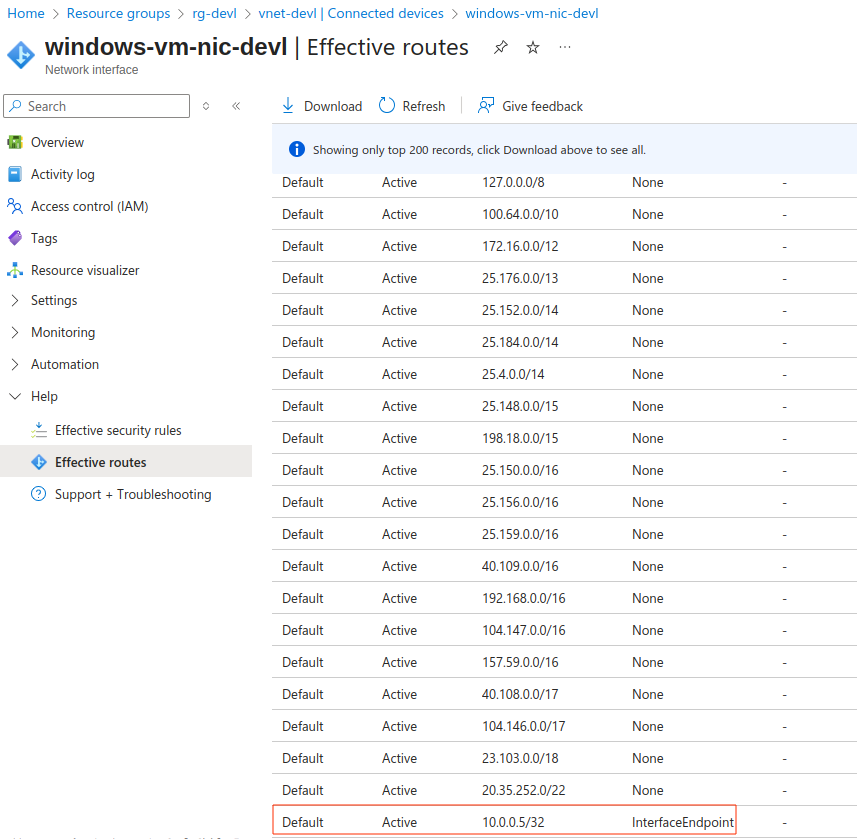Click the Tags icon in the sidebar
This screenshot has height=839, width=857.
15,238
